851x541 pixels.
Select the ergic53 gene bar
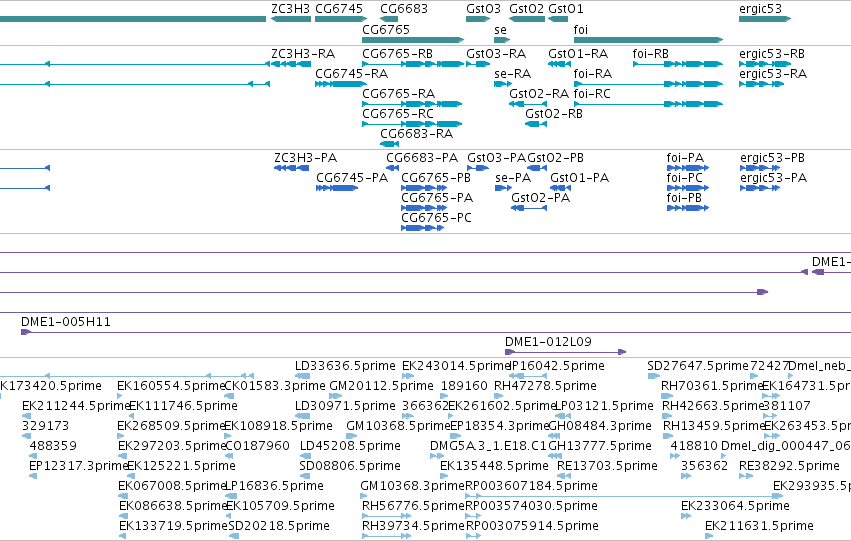(x=765, y=19)
